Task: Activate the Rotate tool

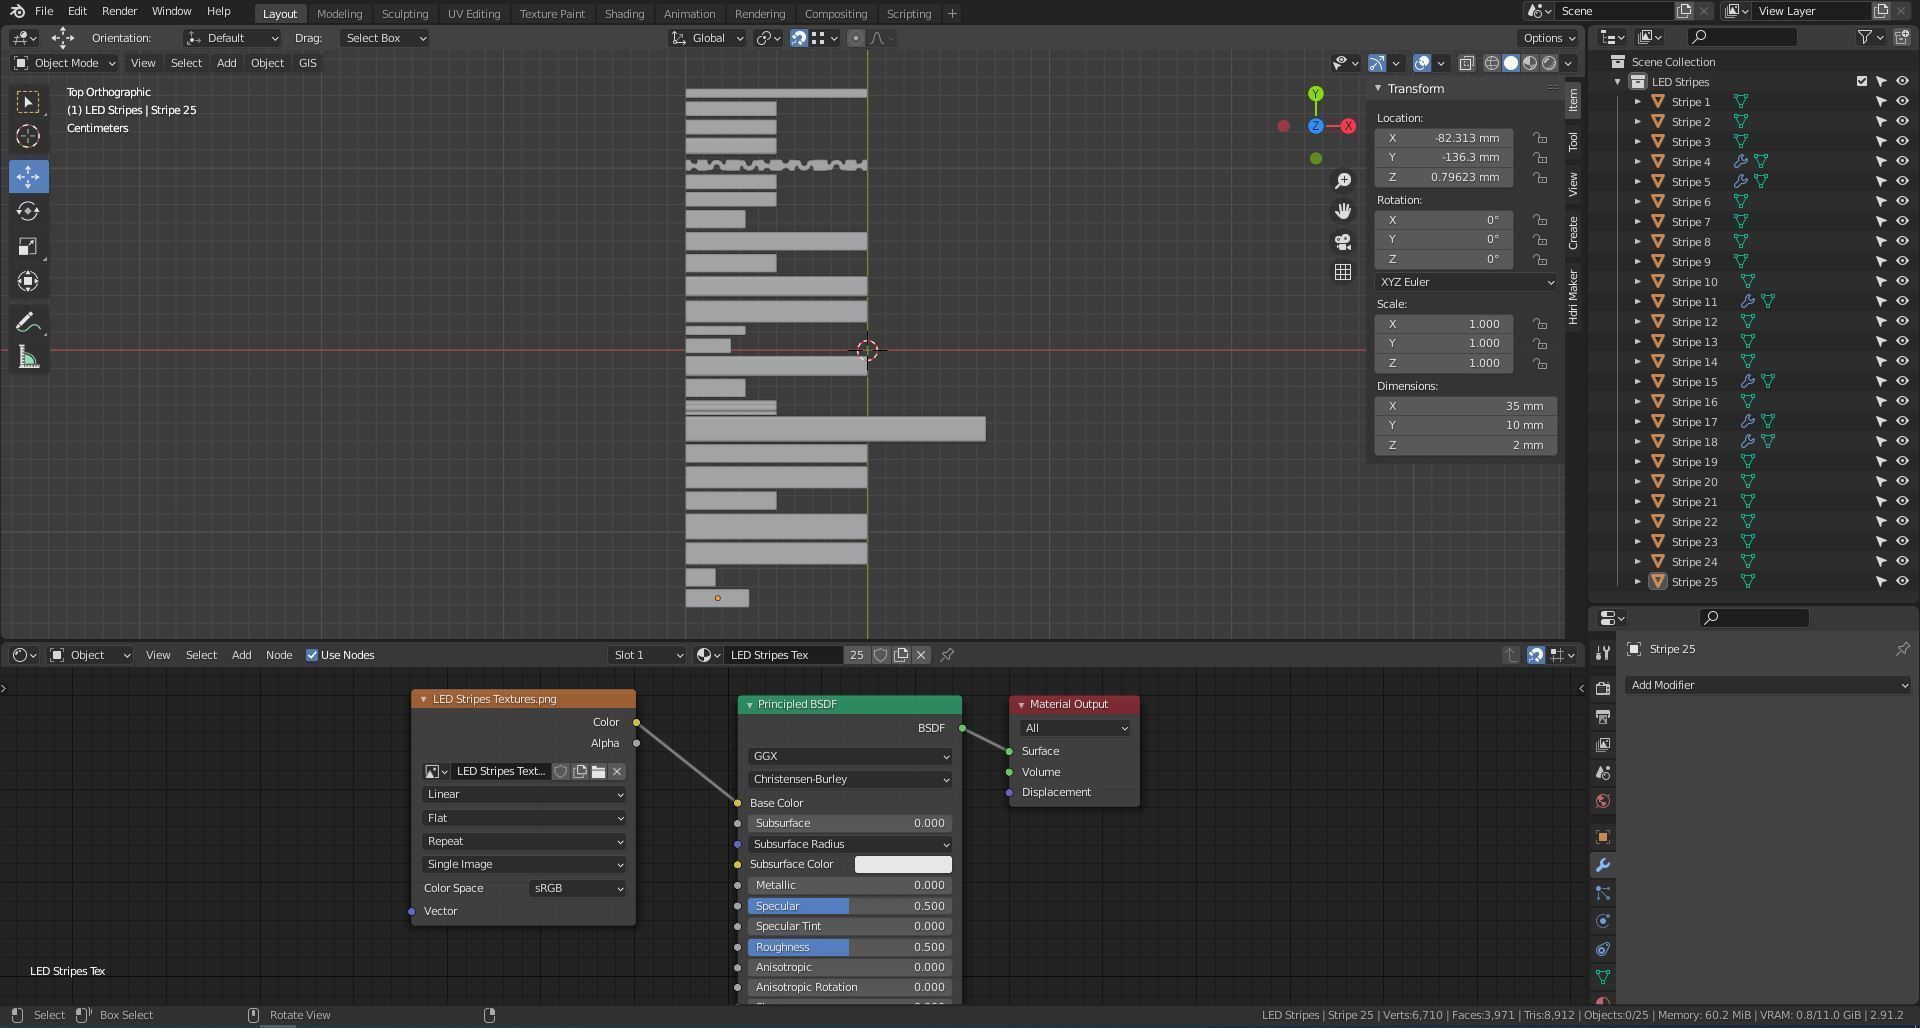Action: [28, 211]
